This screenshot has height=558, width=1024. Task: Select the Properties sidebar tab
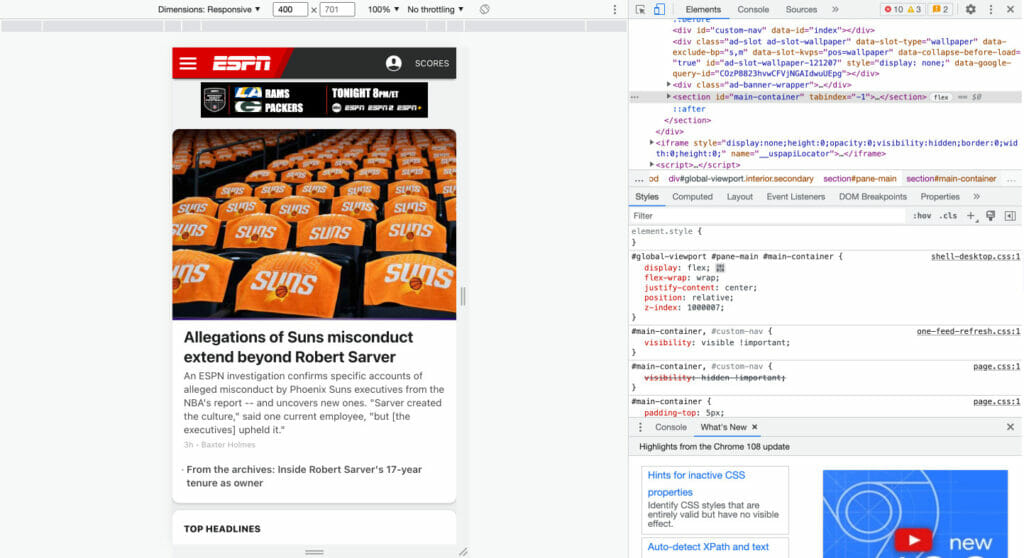(940, 197)
